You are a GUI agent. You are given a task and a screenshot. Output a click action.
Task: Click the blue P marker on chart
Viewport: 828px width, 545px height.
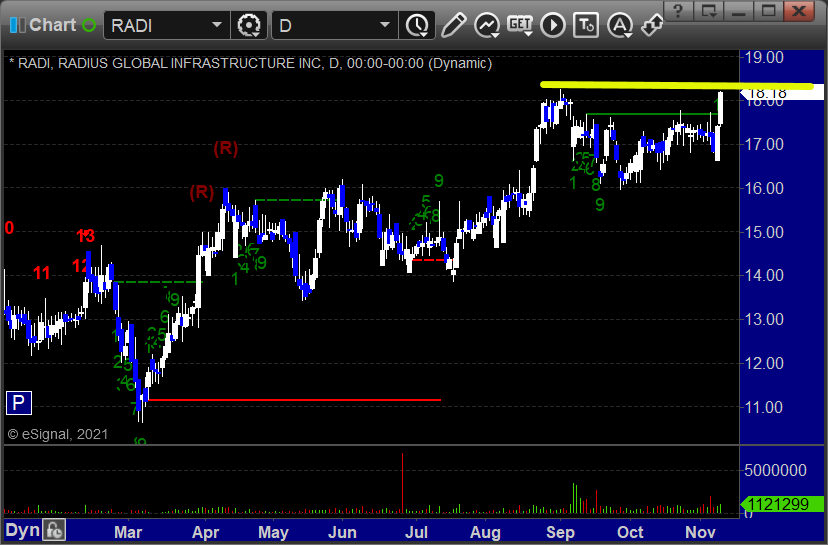(18, 403)
